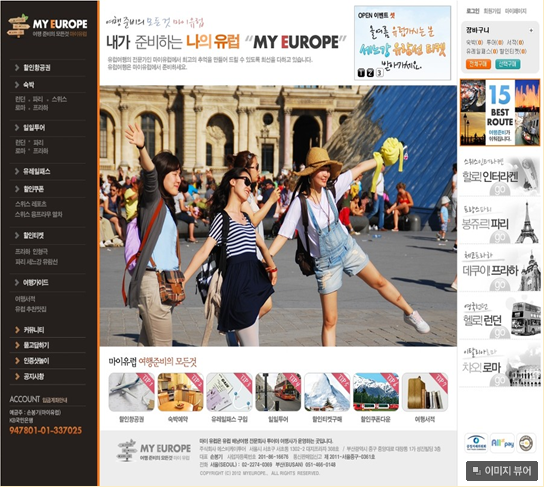Click the 로그인 link at top right
The image size is (544, 487).
click(473, 11)
